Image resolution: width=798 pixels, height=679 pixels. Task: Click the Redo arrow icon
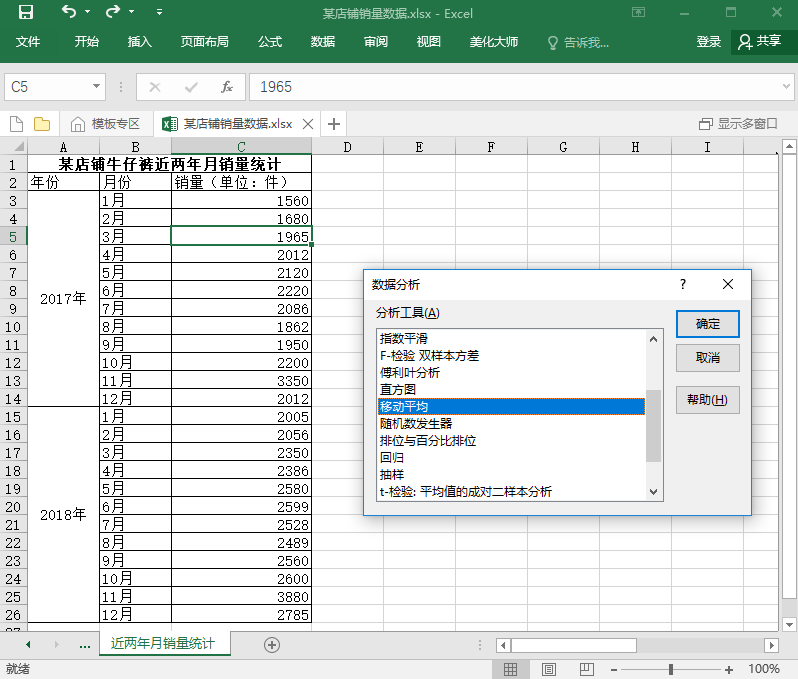click(x=112, y=13)
